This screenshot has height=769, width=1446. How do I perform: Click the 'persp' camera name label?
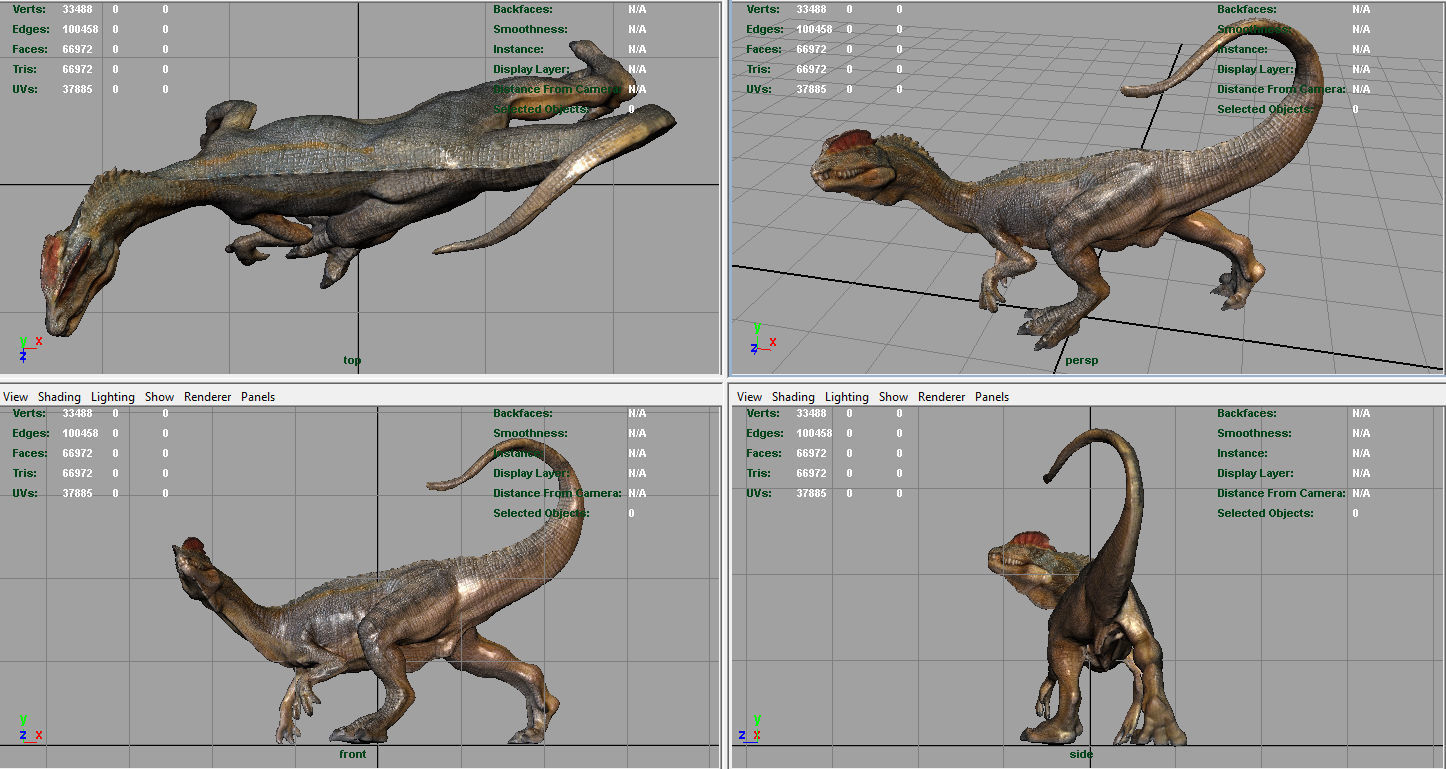point(1081,360)
